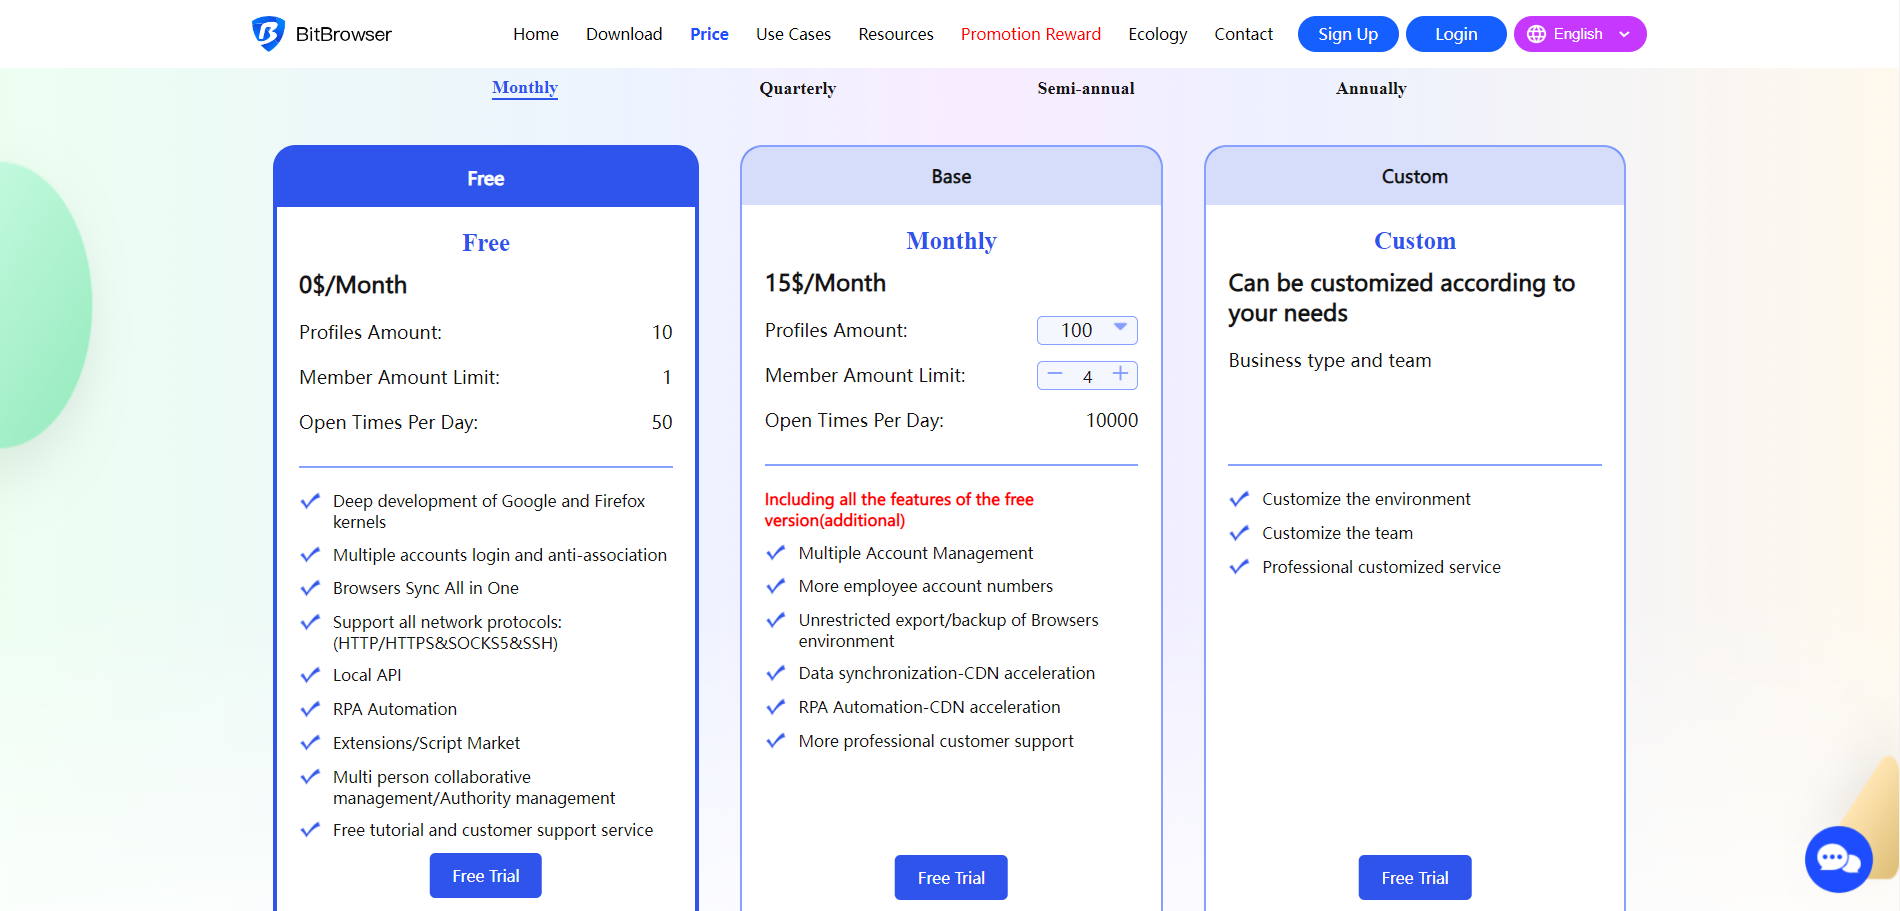Click 'Customize the environment' feature text
This screenshot has height=911, width=1900.
(1366, 499)
